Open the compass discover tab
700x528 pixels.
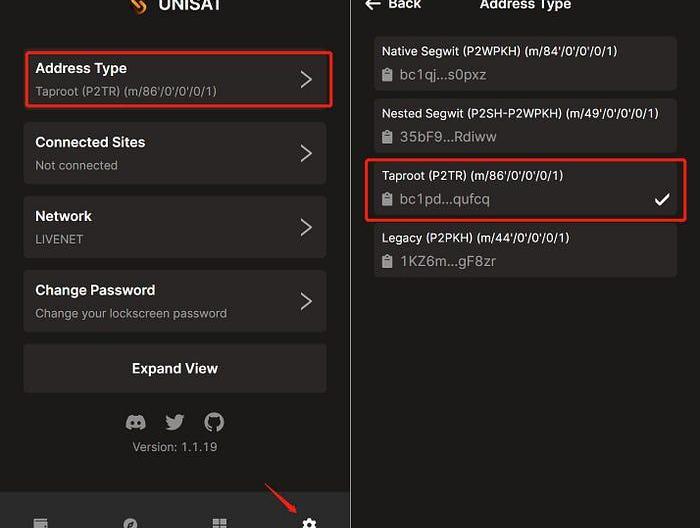[130, 523]
